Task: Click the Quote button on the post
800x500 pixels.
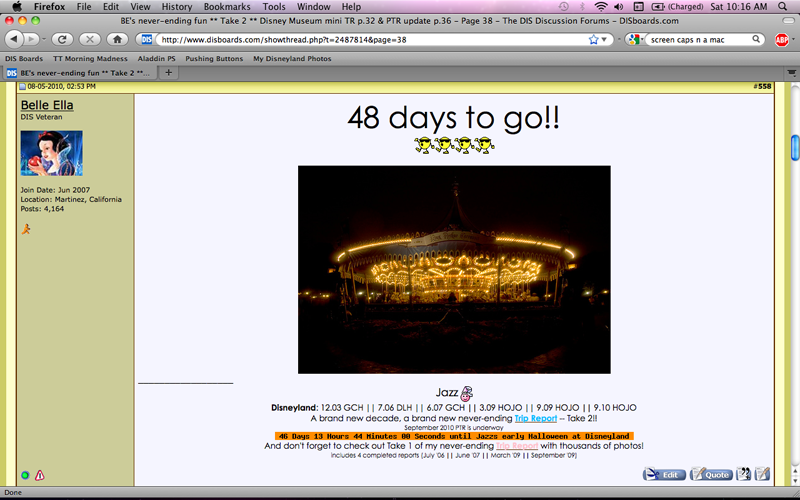Action: click(x=711, y=474)
